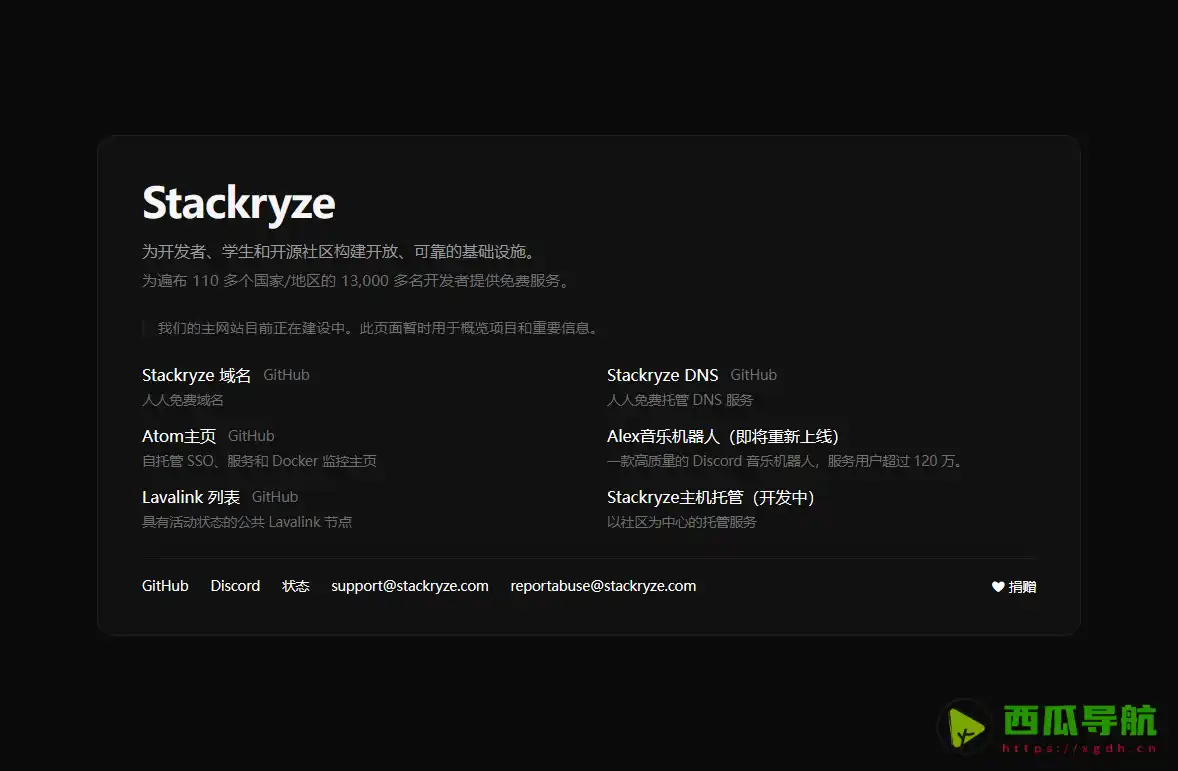Click the text 人人免费托管 DNS 服务
This screenshot has height=771, width=1178.
680,400
